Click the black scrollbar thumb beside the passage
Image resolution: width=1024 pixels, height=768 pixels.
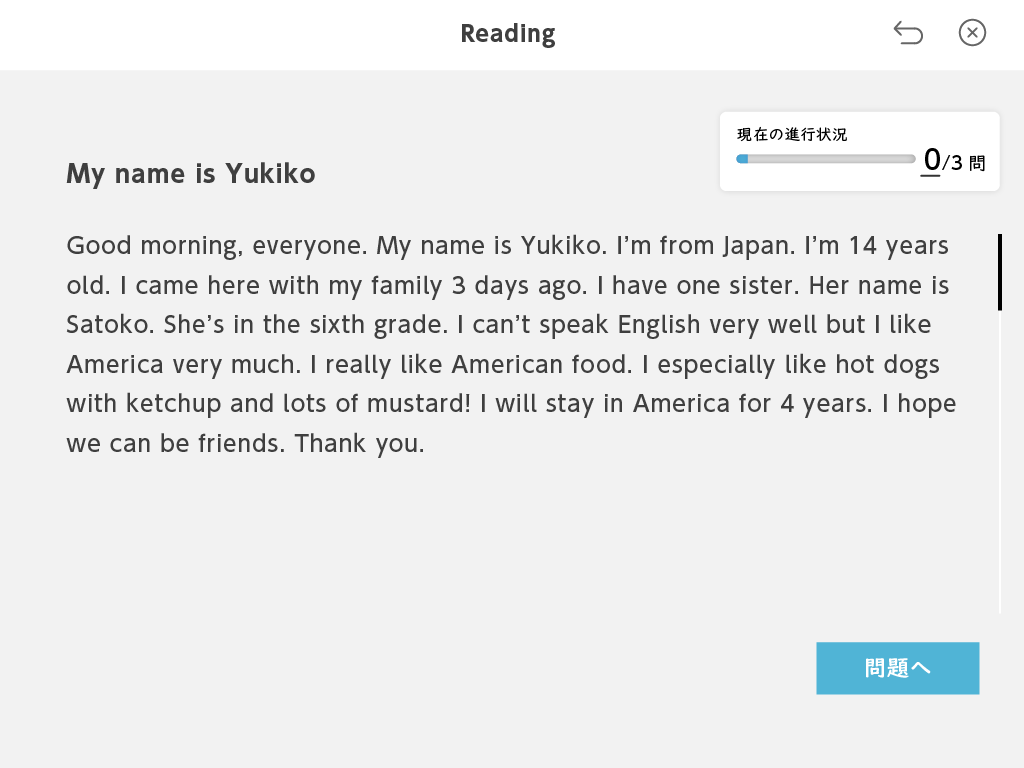pyautogui.click(x=1000, y=272)
